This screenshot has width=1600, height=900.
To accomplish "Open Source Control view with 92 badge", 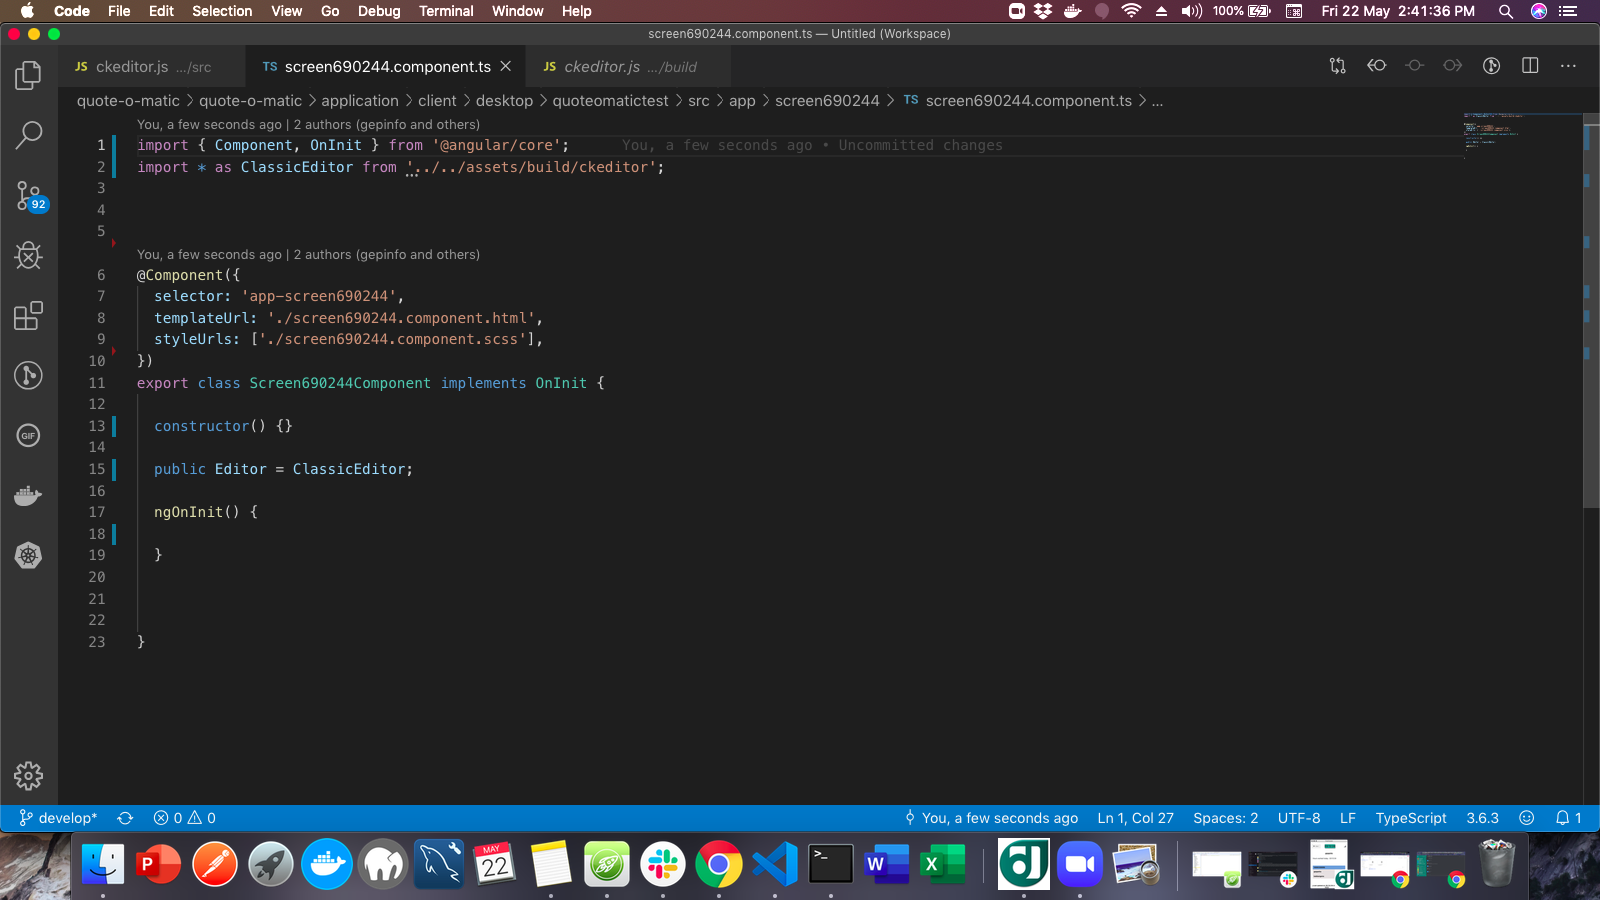I will tap(29, 195).
